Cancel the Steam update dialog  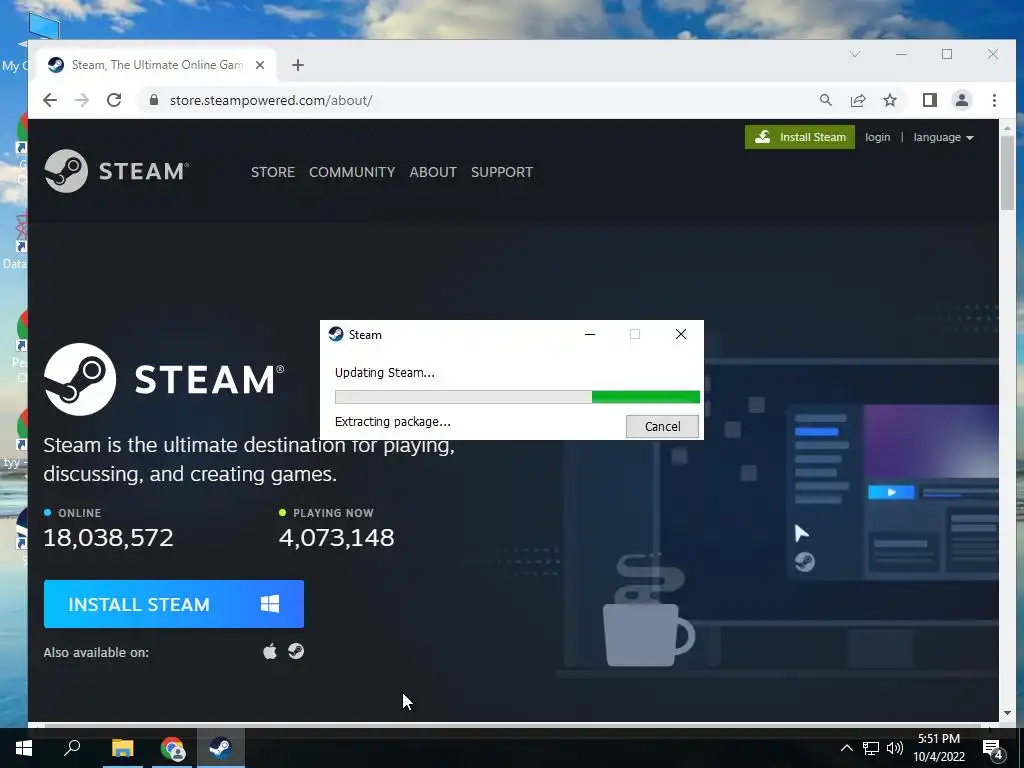(662, 426)
